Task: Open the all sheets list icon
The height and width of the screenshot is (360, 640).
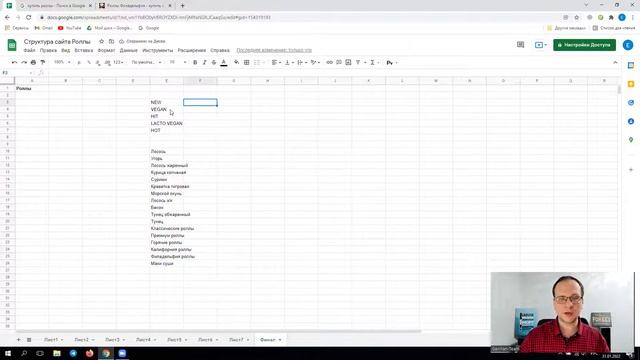Action: (x=29, y=340)
